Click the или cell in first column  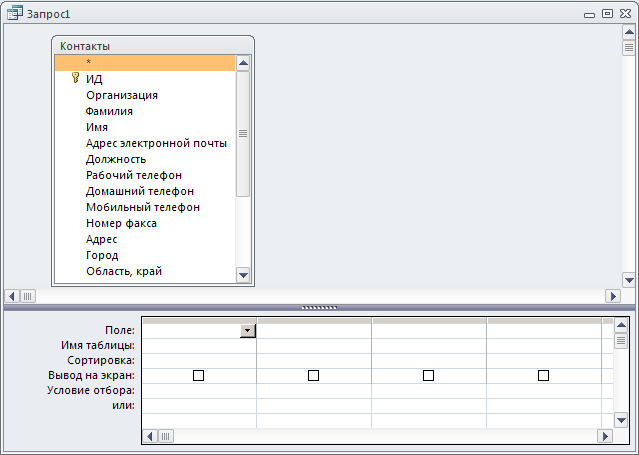[199, 406]
